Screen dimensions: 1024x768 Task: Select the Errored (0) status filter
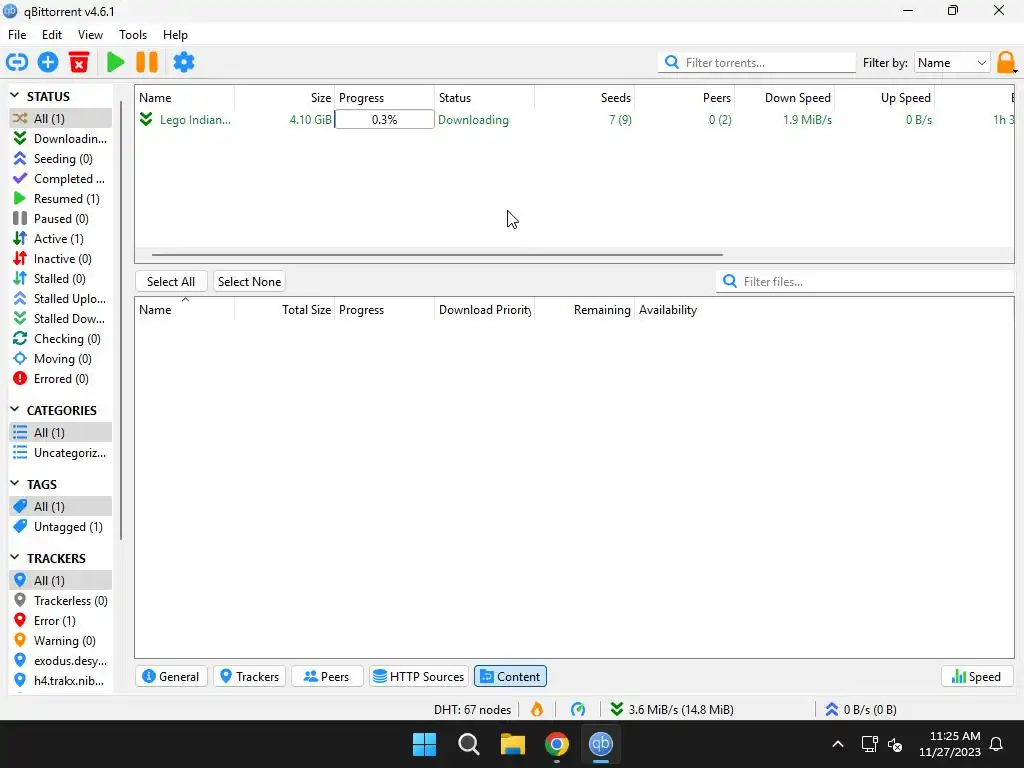[61, 379]
